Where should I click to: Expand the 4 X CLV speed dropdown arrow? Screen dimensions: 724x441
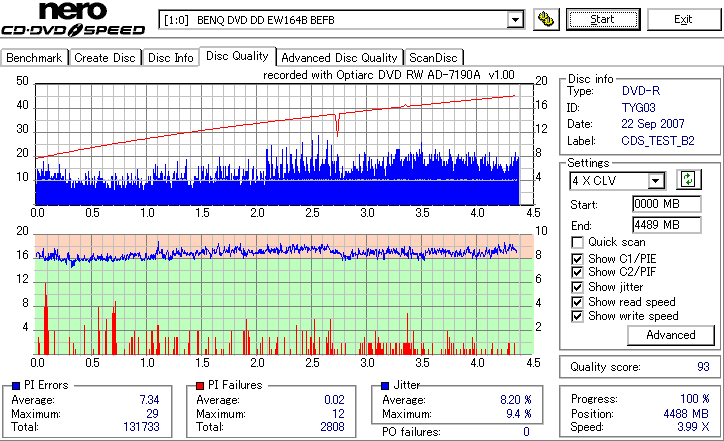[x=655, y=181]
